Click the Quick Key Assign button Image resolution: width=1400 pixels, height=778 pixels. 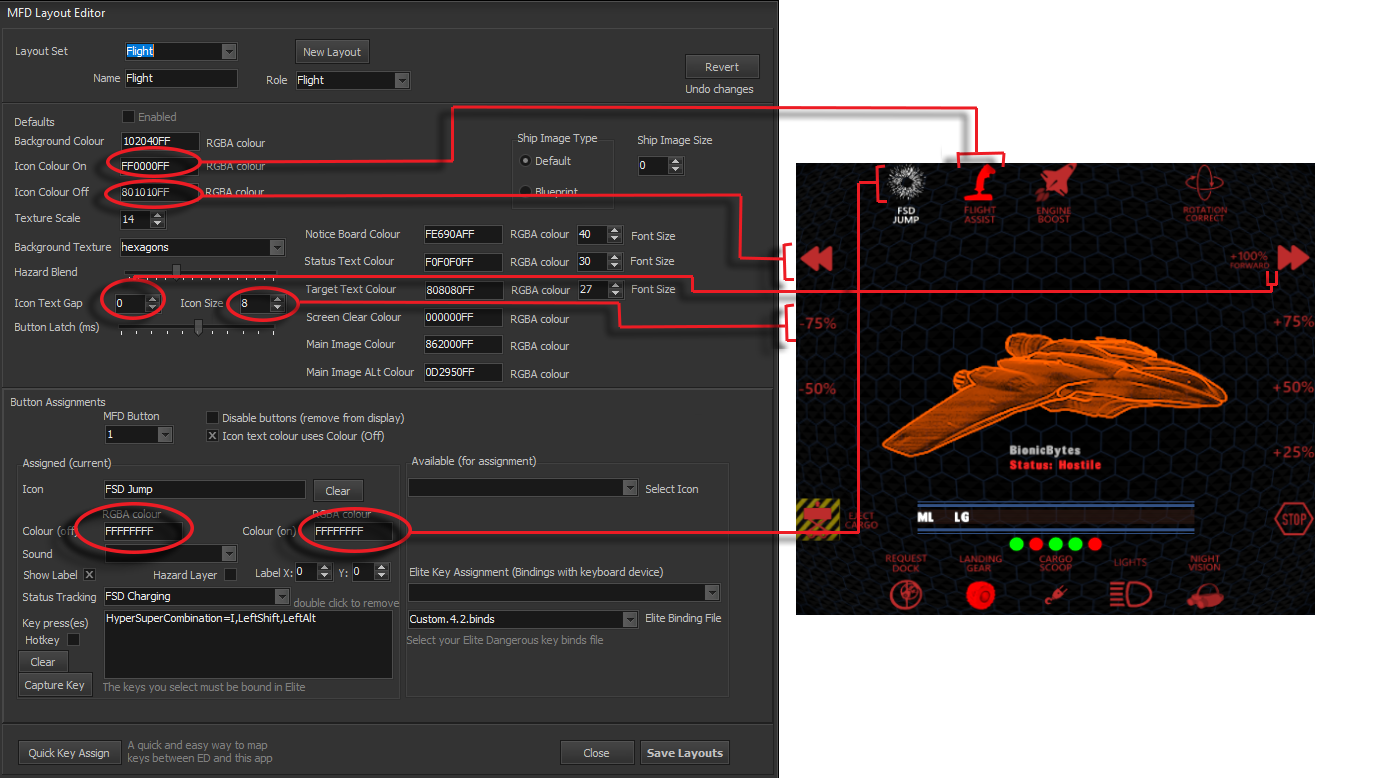[69, 753]
